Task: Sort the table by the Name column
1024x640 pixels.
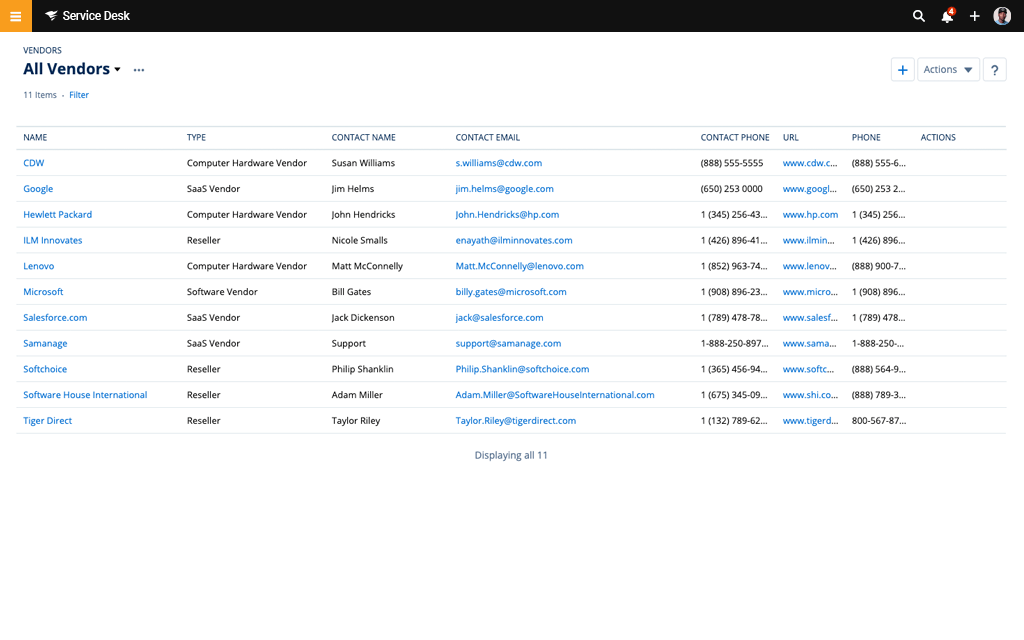Action: [x=35, y=137]
